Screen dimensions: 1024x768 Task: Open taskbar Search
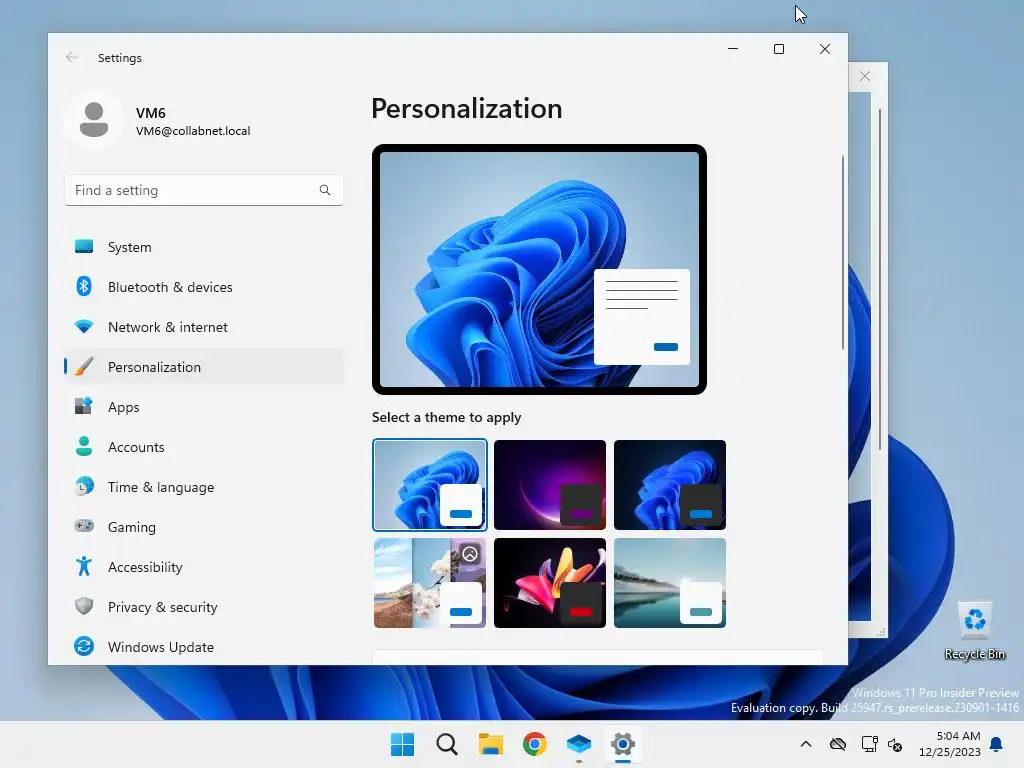(447, 744)
